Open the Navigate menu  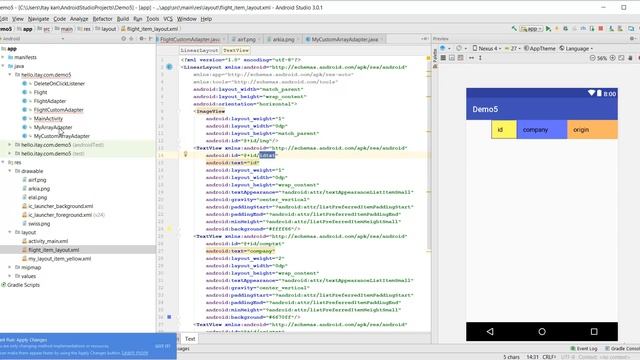[x=38, y=19]
